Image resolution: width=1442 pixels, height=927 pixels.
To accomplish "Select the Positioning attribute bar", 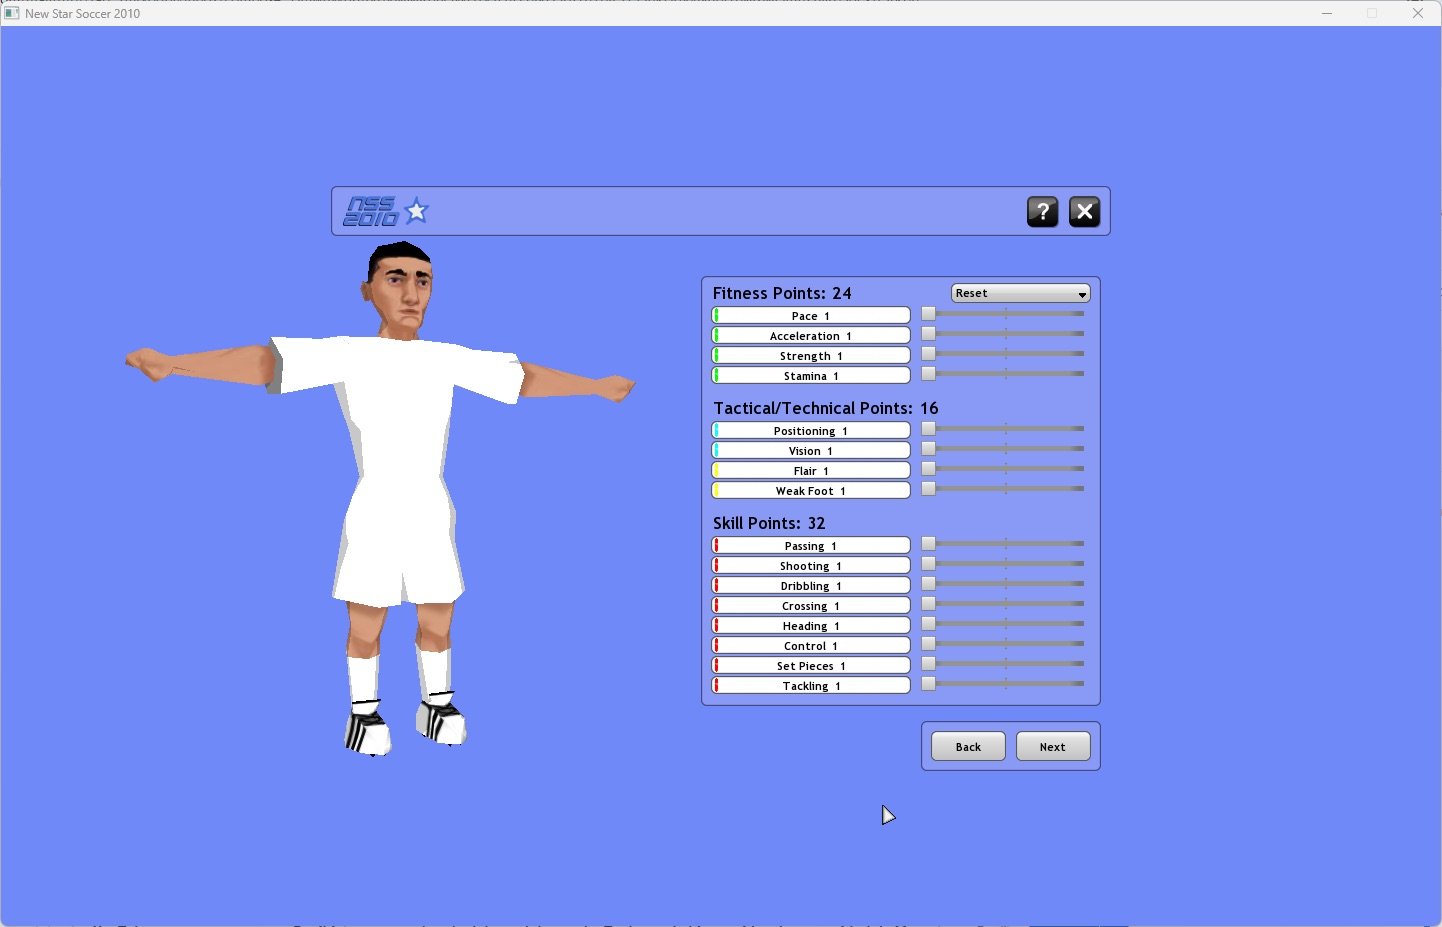I will [811, 431].
